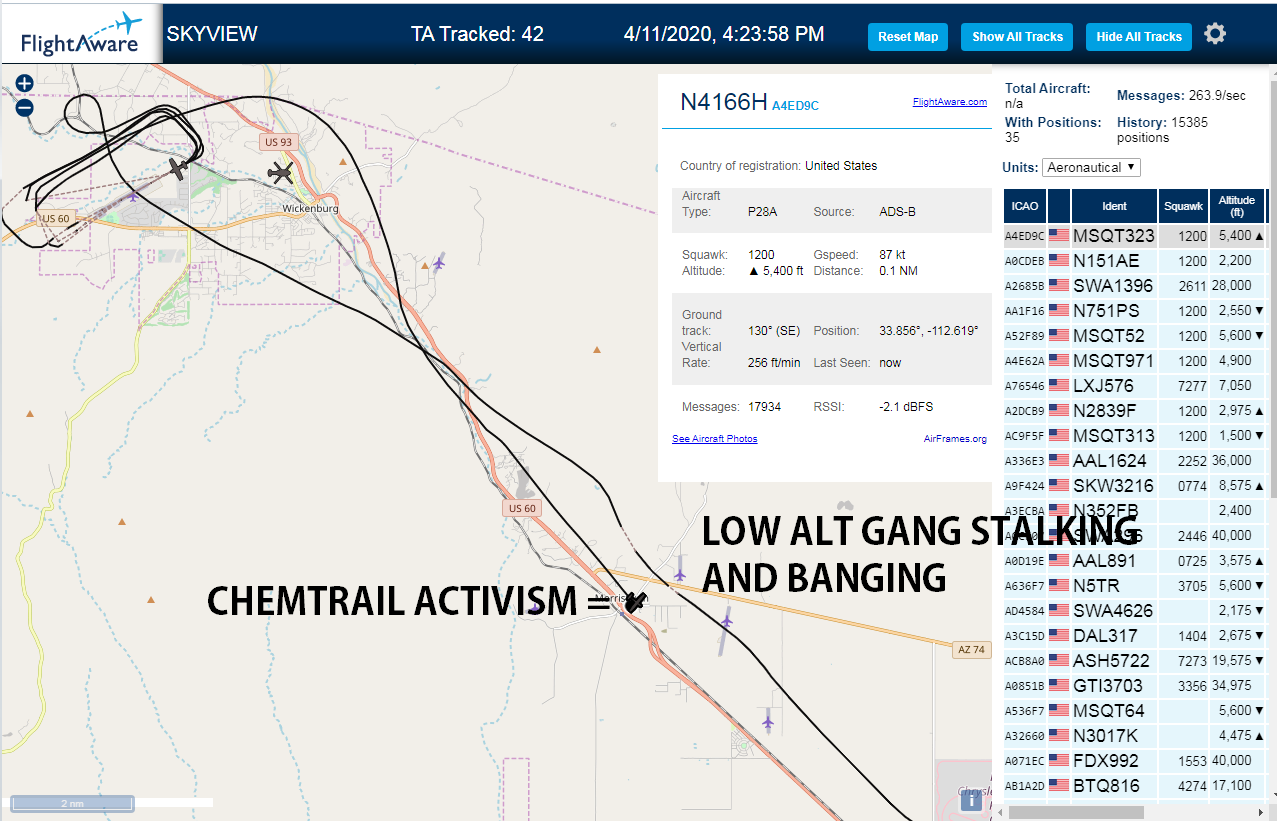Sort the table by Ident column
The width and height of the screenshot is (1277, 821).
pos(1115,206)
